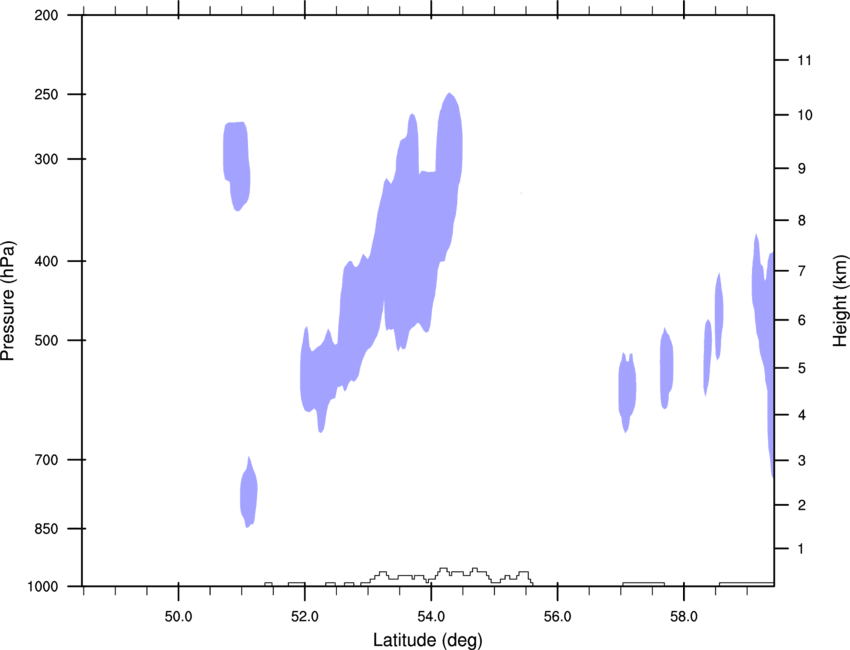The width and height of the screenshot is (850, 650).
Task: Click the Height (km) axis title
Action: [x=840, y=300]
